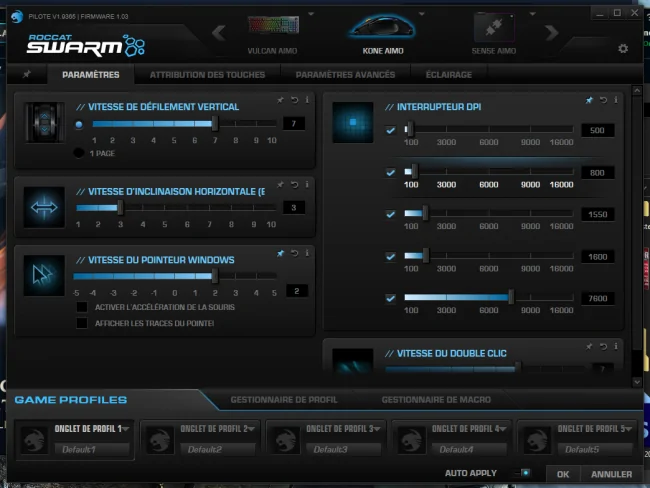Open Gestionnaire de Macro
Viewport: 650px width, 488px height.
pos(436,400)
